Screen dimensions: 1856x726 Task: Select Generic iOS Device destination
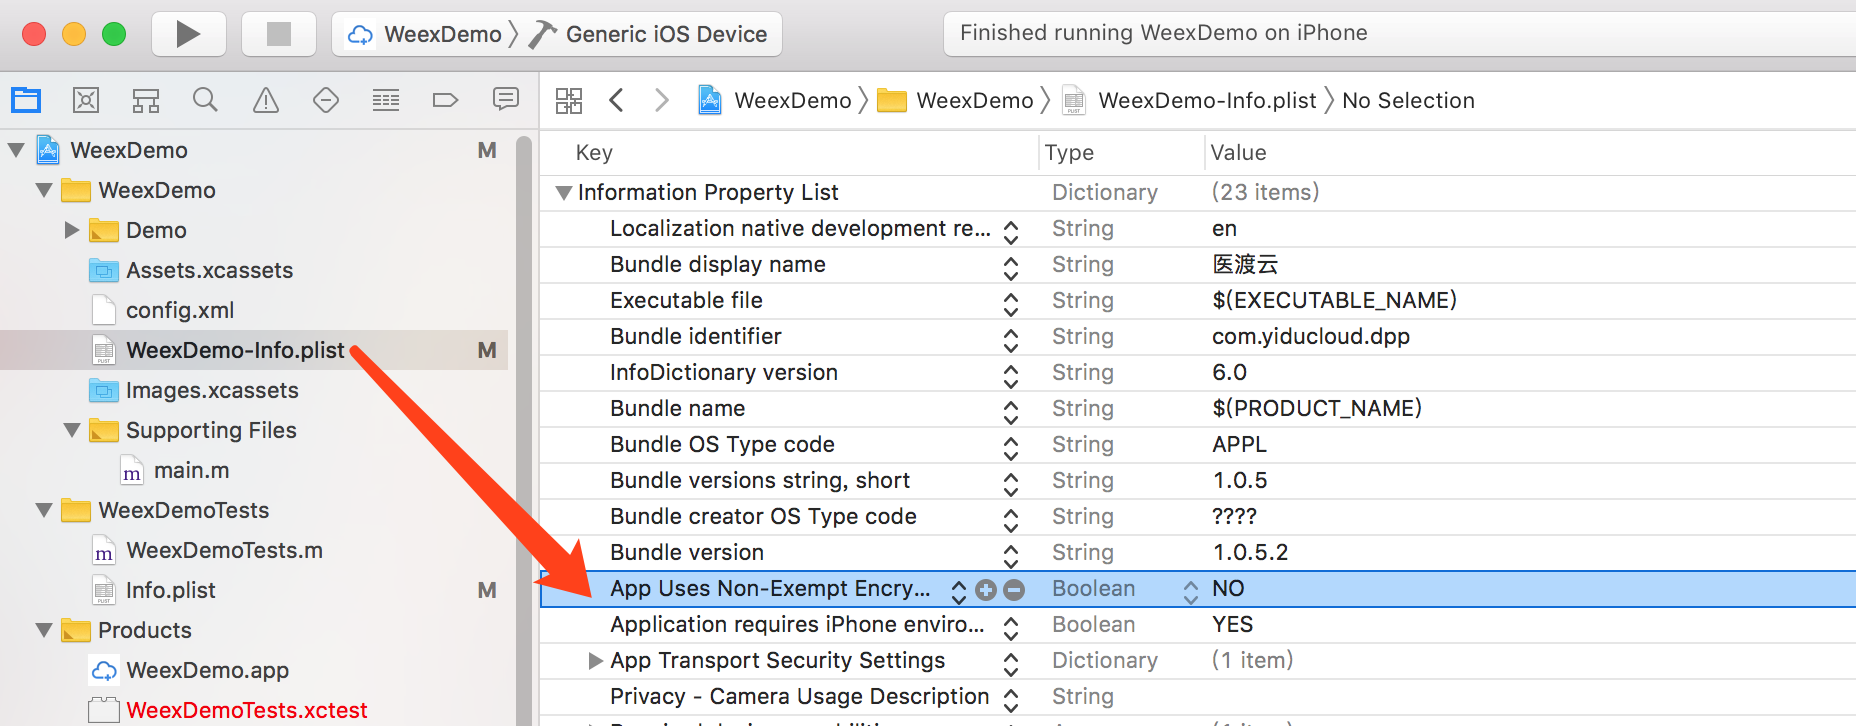pyautogui.click(x=665, y=35)
